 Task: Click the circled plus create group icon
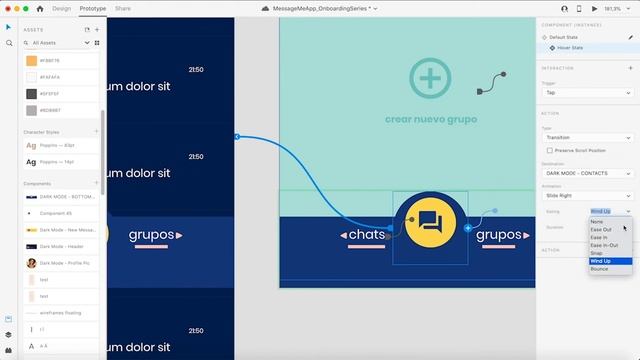click(x=430, y=78)
